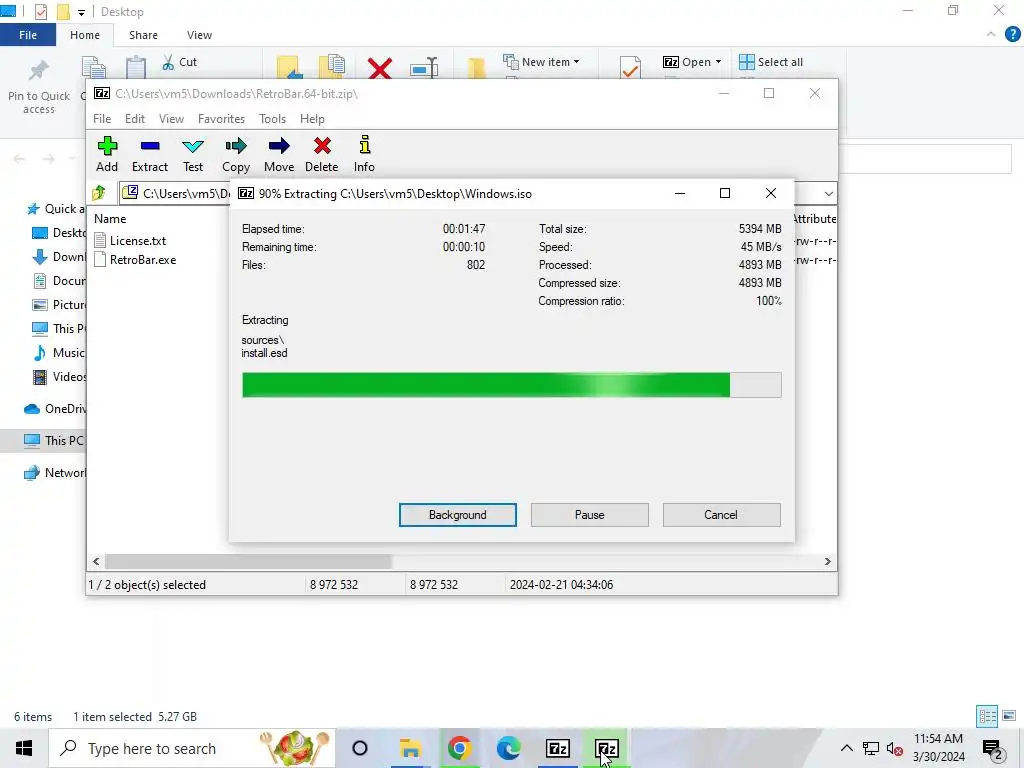The height and width of the screenshot is (768, 1024).
Task: Click the License.txt file icon
Action: [x=100, y=240]
